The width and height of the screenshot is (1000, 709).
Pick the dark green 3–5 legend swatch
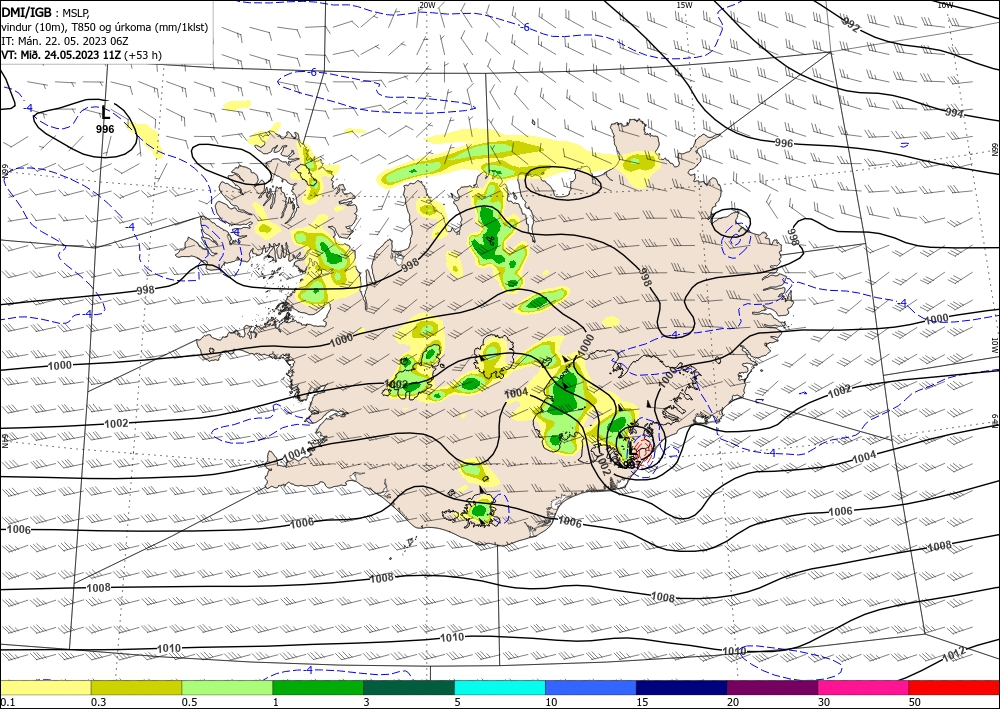click(x=409, y=687)
